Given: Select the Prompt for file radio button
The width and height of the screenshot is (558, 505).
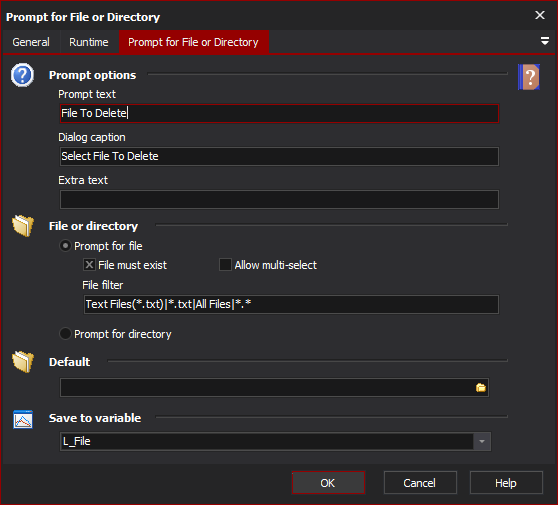Looking at the screenshot, I should (x=65, y=246).
